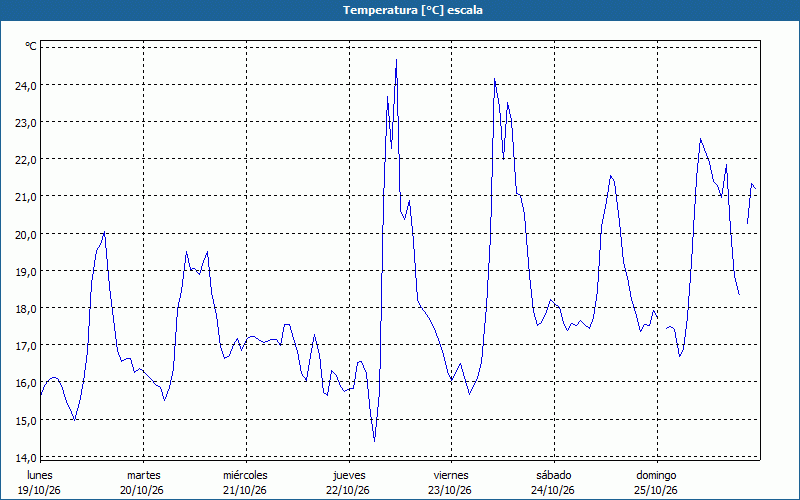Select the 18,0 y-axis value
Screen dimensions: 800x500
click(x=26, y=309)
